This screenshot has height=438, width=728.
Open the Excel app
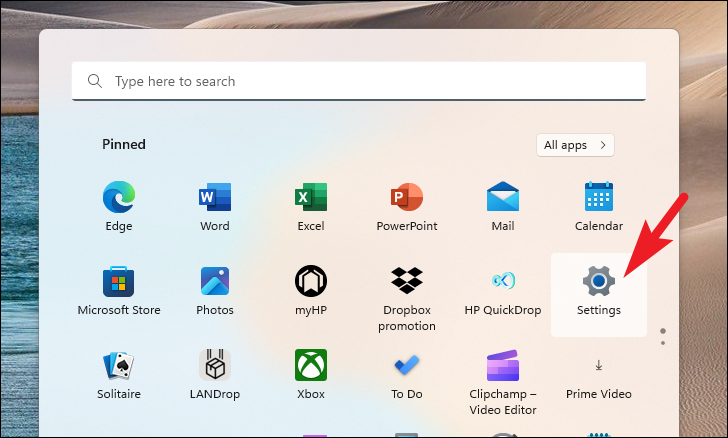tap(311, 206)
